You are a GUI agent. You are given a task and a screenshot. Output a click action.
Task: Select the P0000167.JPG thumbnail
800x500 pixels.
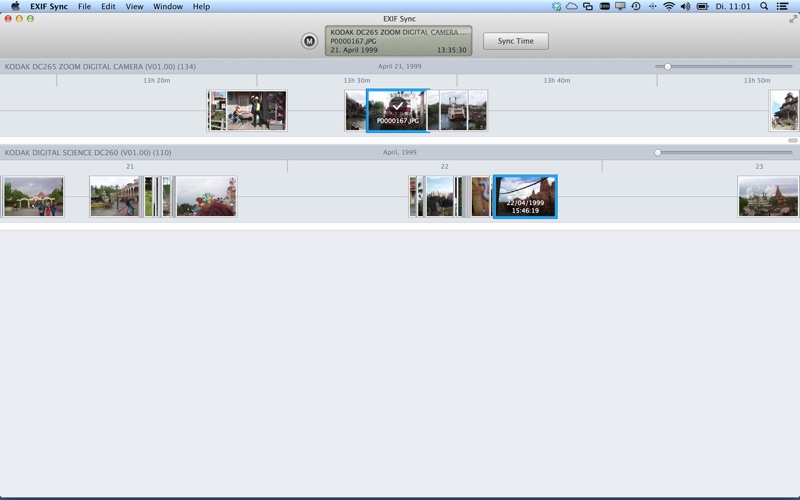[397, 111]
